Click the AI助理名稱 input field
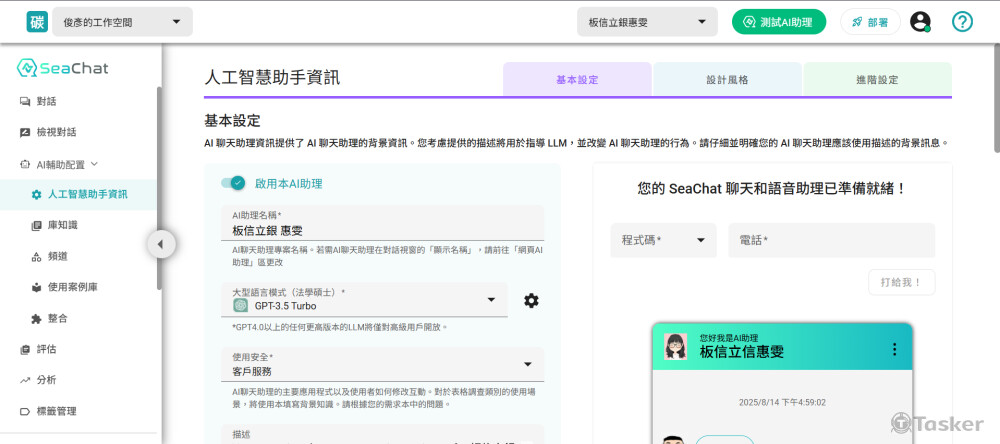 click(383, 223)
